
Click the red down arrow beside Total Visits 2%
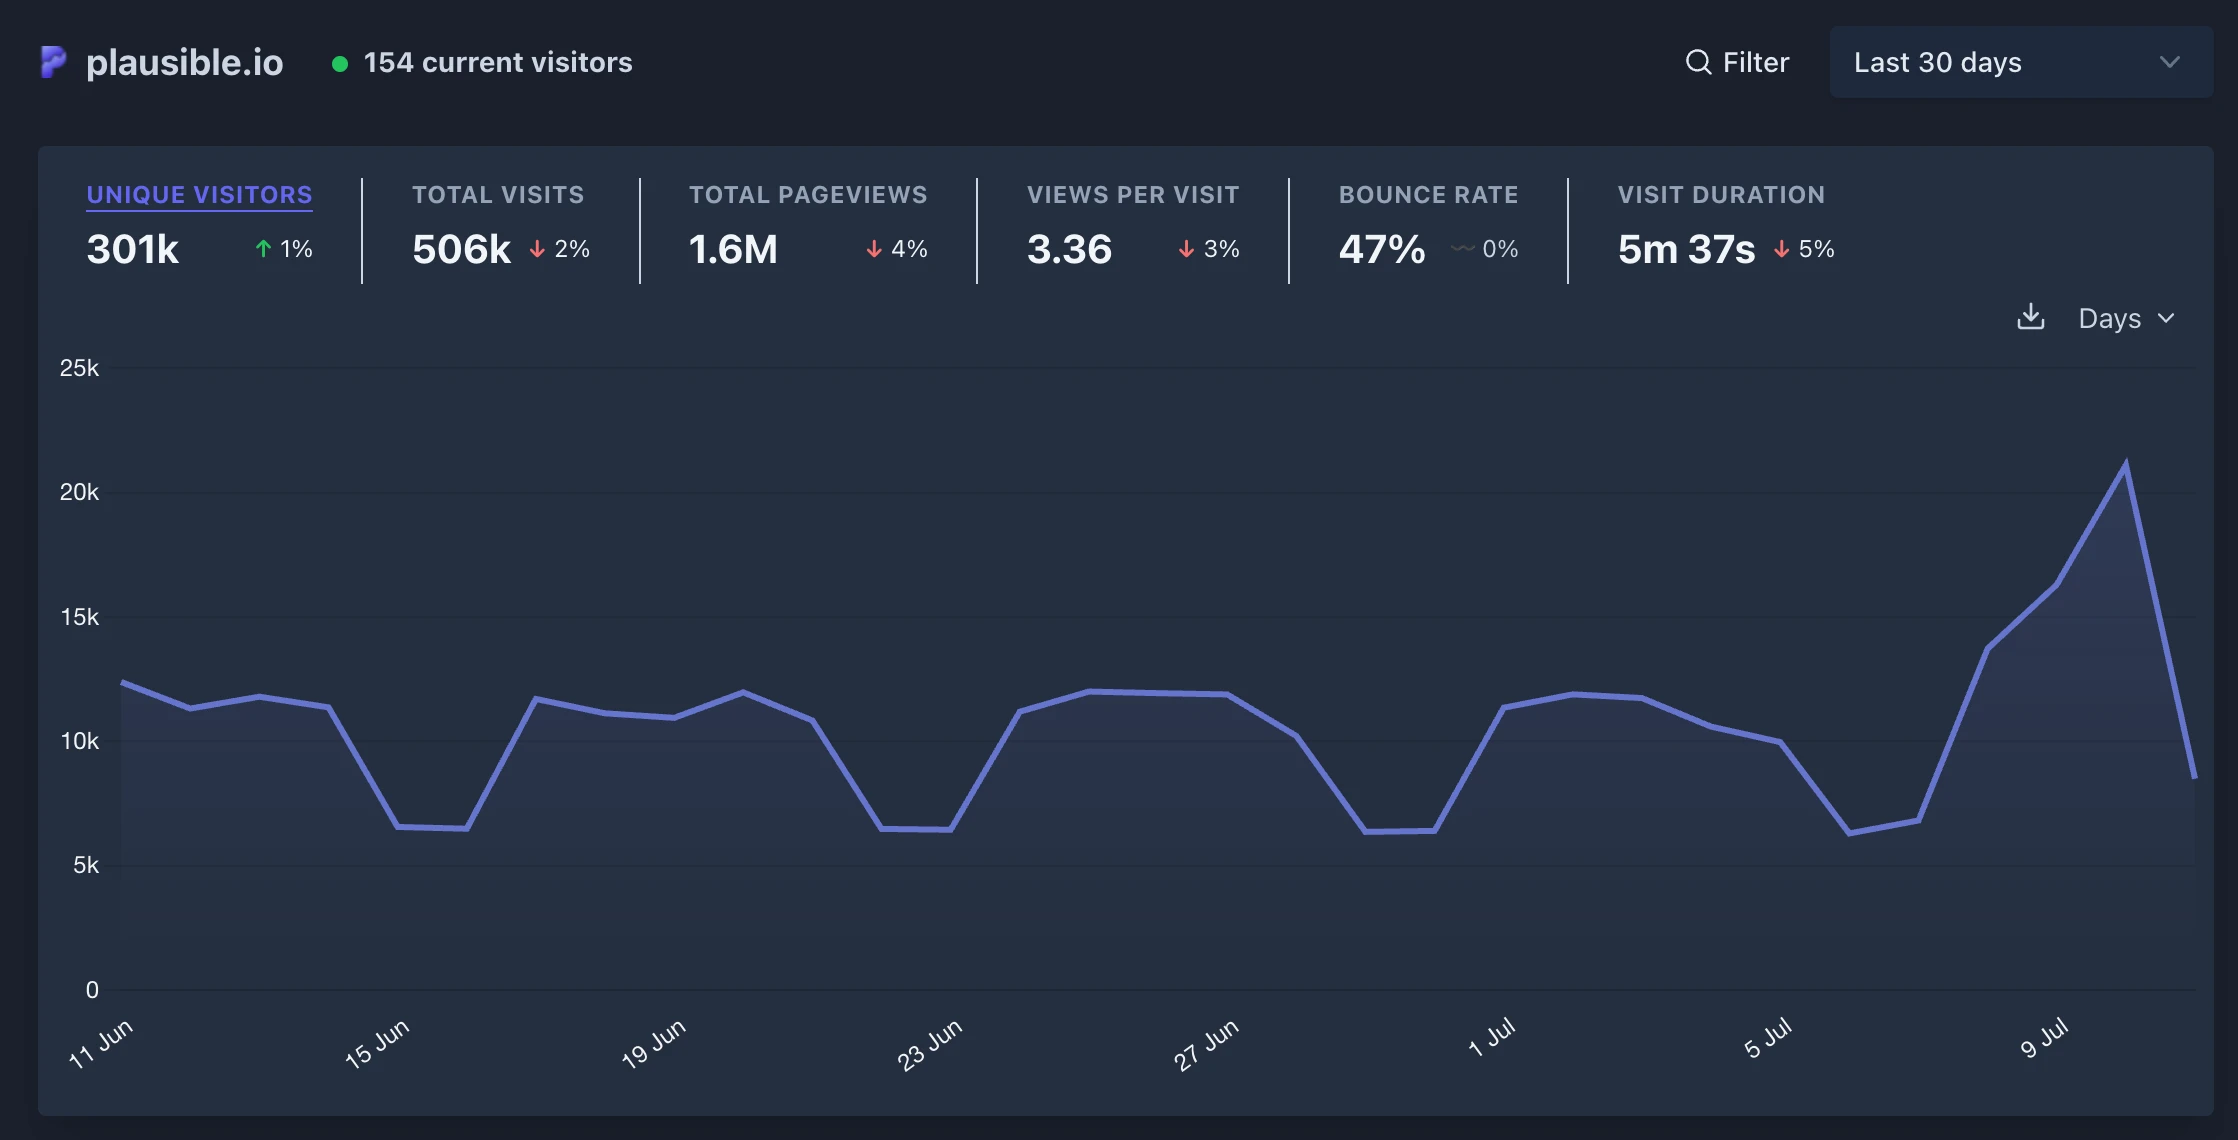click(x=537, y=249)
